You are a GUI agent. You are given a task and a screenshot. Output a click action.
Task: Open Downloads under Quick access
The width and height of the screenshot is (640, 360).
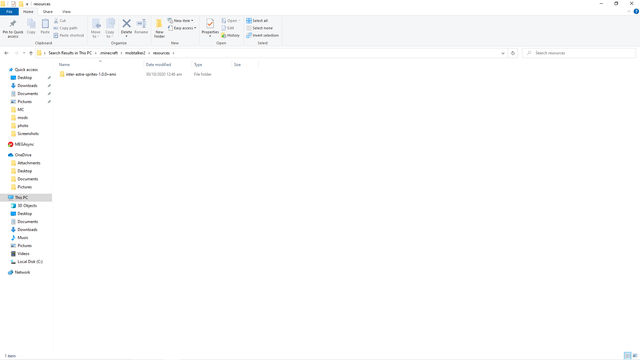27,86
